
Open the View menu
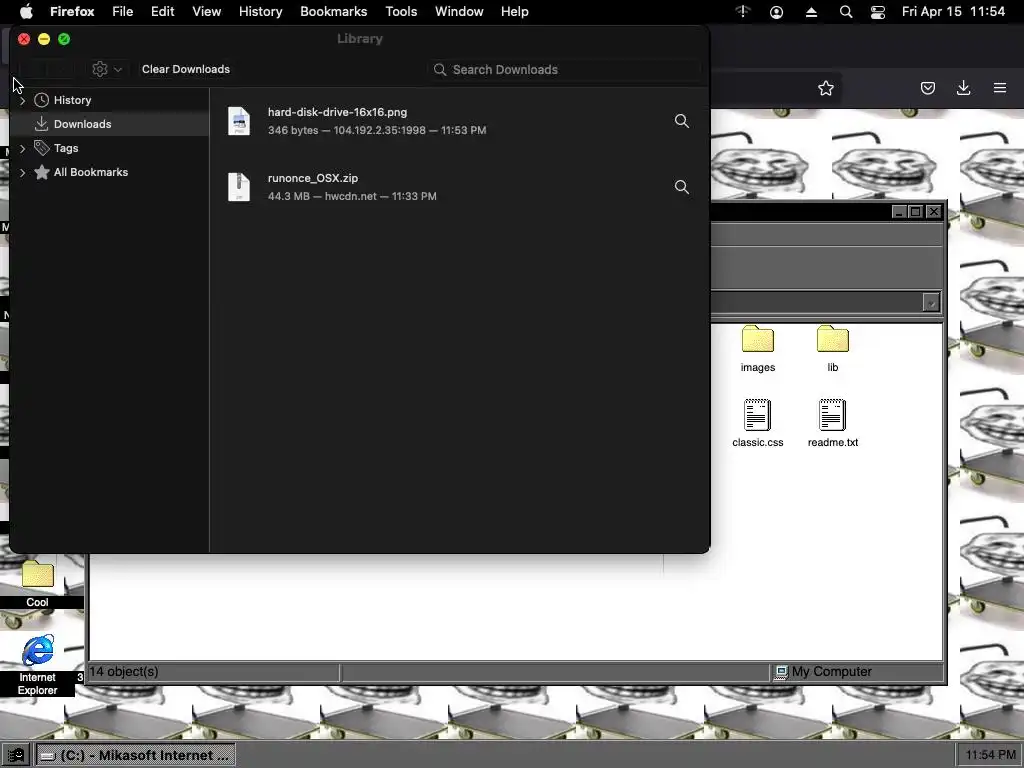tap(206, 12)
